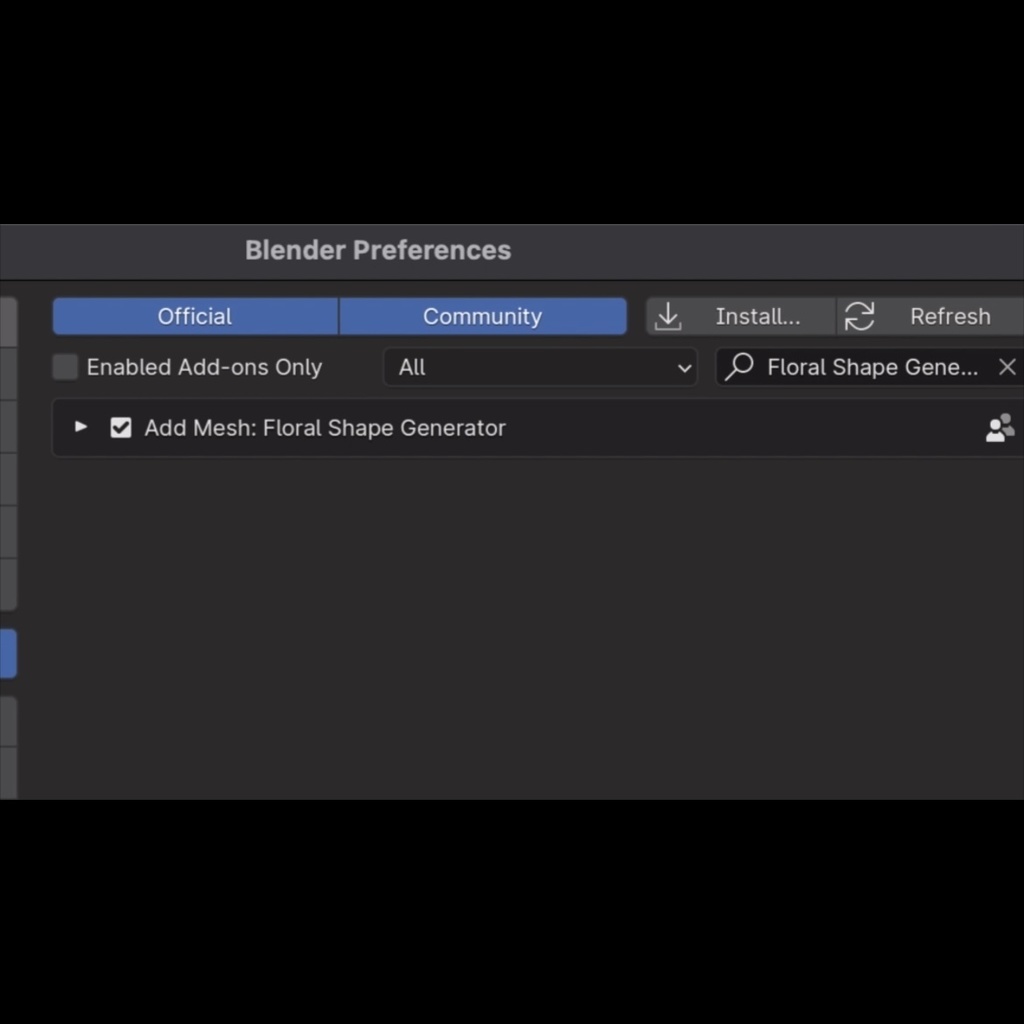
Task: Click the circular Refresh arrows icon
Action: pos(860,316)
